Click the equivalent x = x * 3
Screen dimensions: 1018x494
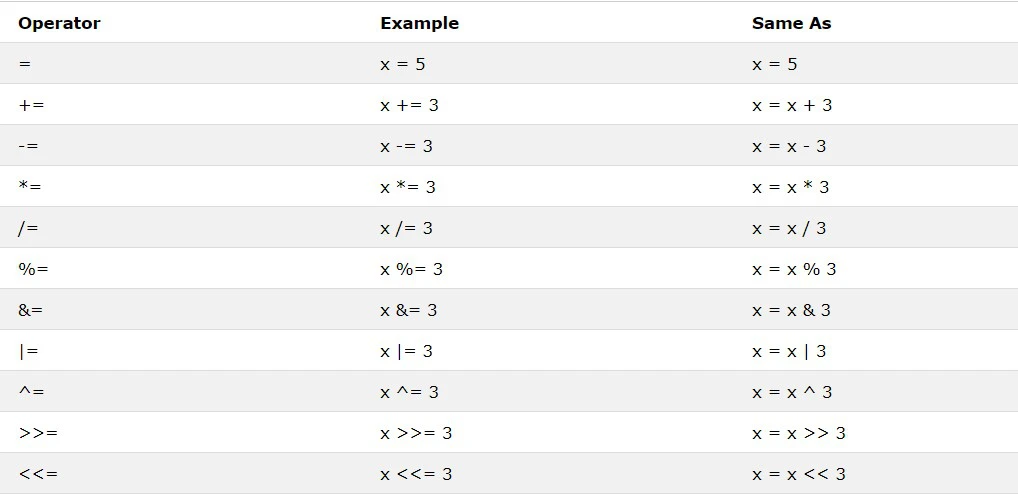(x=790, y=187)
